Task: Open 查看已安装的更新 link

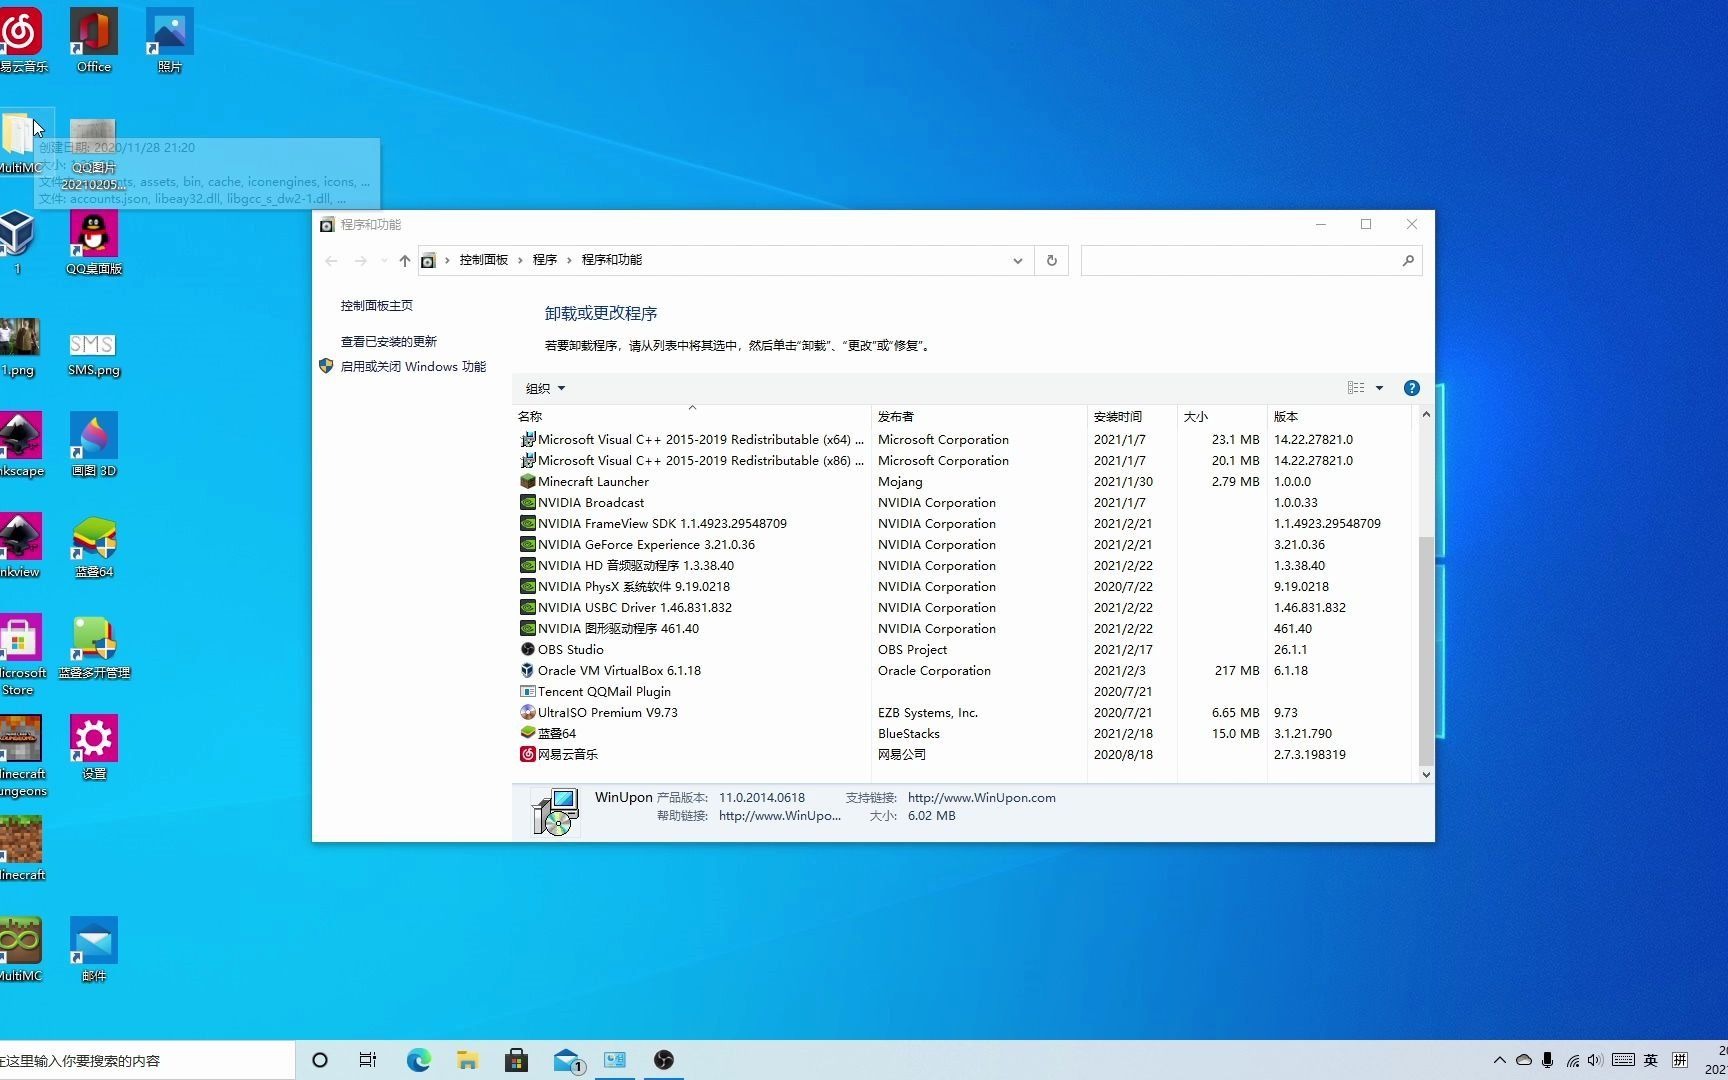Action: 388,342
